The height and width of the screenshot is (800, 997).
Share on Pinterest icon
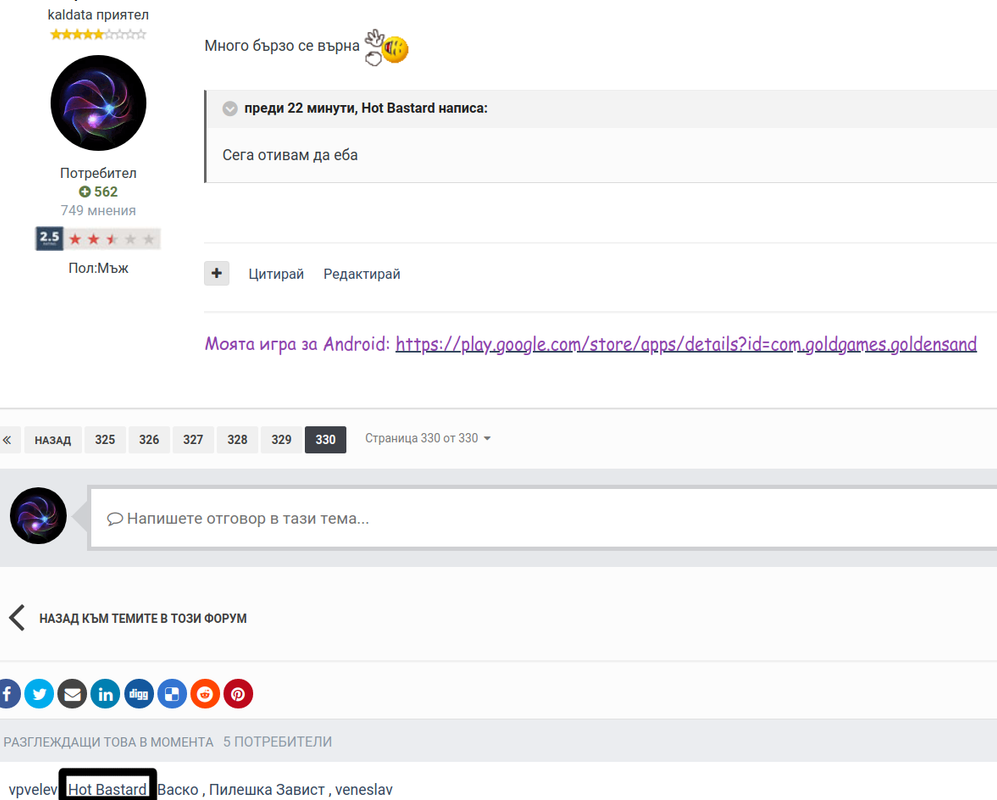238,694
